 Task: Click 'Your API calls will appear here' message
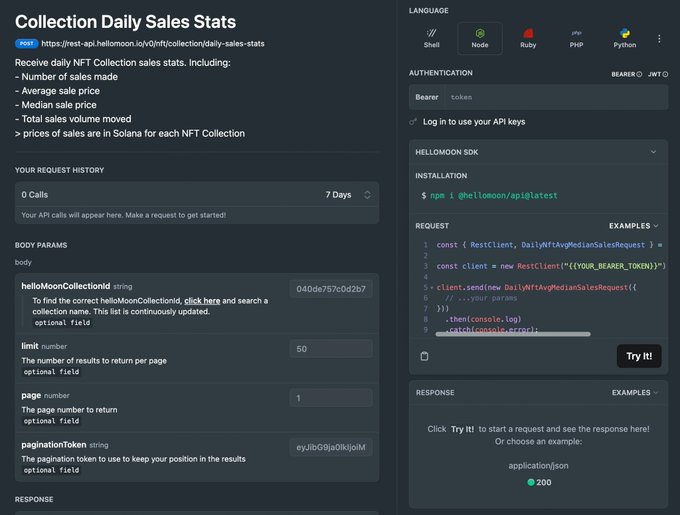[x=124, y=215]
